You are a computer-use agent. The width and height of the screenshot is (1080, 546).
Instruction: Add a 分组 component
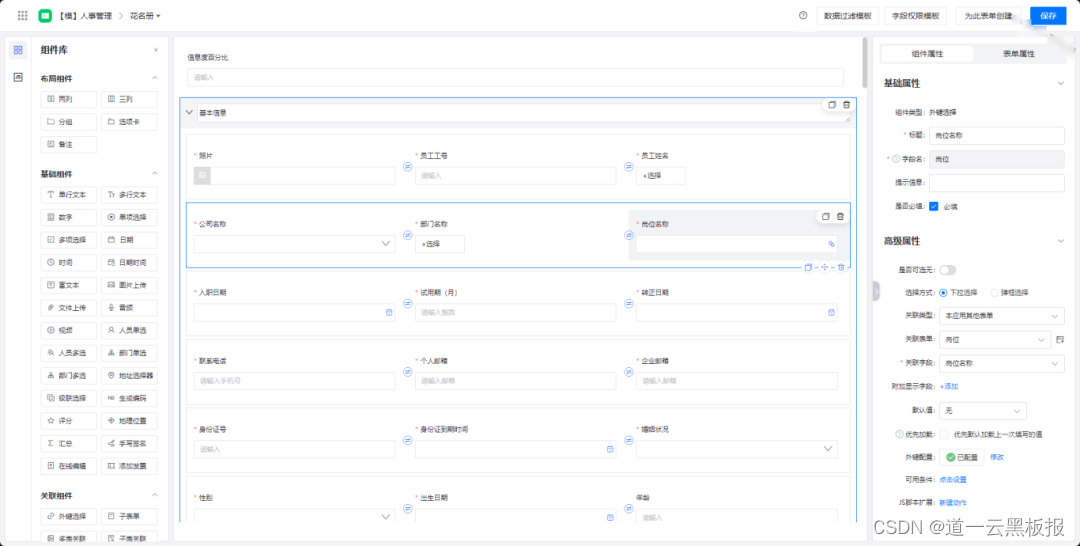tap(69, 122)
